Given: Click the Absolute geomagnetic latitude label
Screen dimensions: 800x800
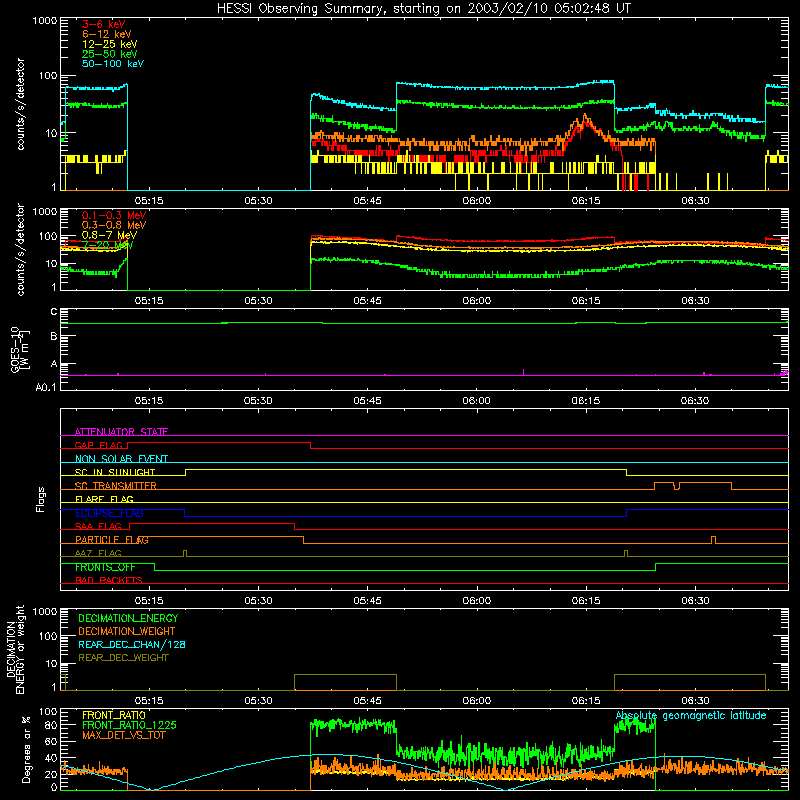Looking at the screenshot, I should [x=691, y=715].
